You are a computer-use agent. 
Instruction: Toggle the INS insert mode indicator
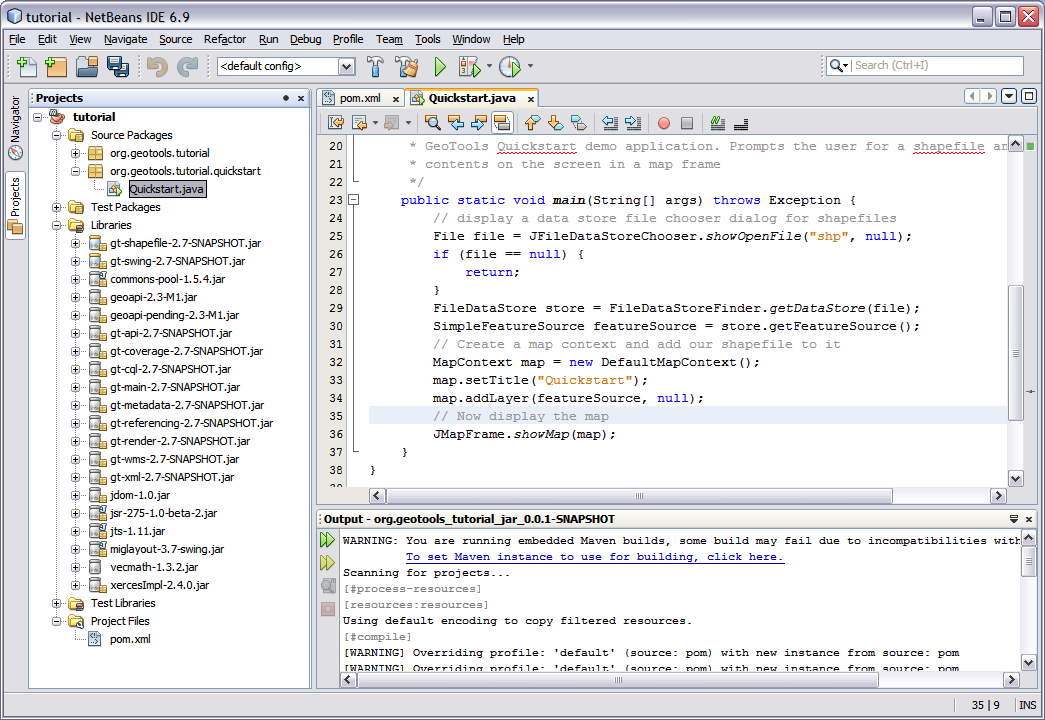pos(1027,705)
